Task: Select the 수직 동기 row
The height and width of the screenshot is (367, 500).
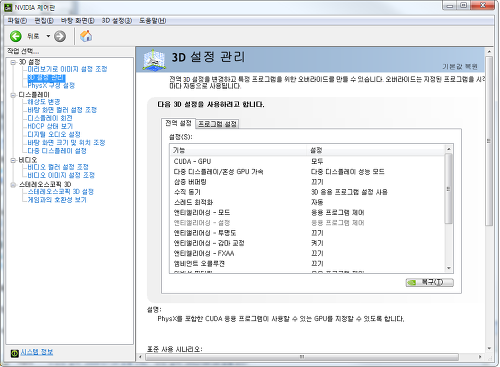Action: (307, 192)
